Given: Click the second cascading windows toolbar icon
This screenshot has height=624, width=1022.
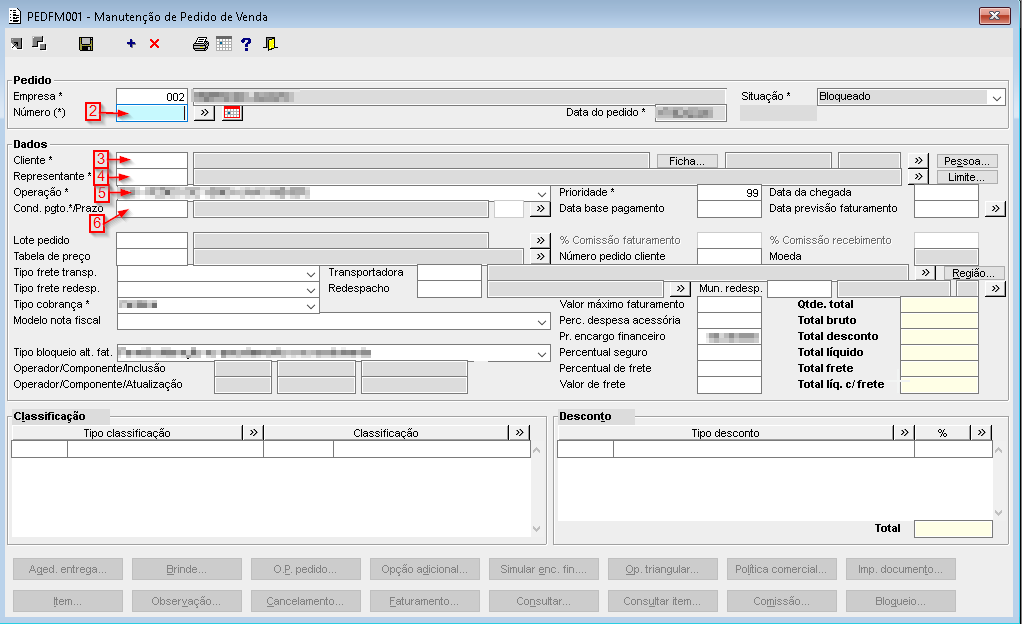Looking at the screenshot, I should 39,44.
